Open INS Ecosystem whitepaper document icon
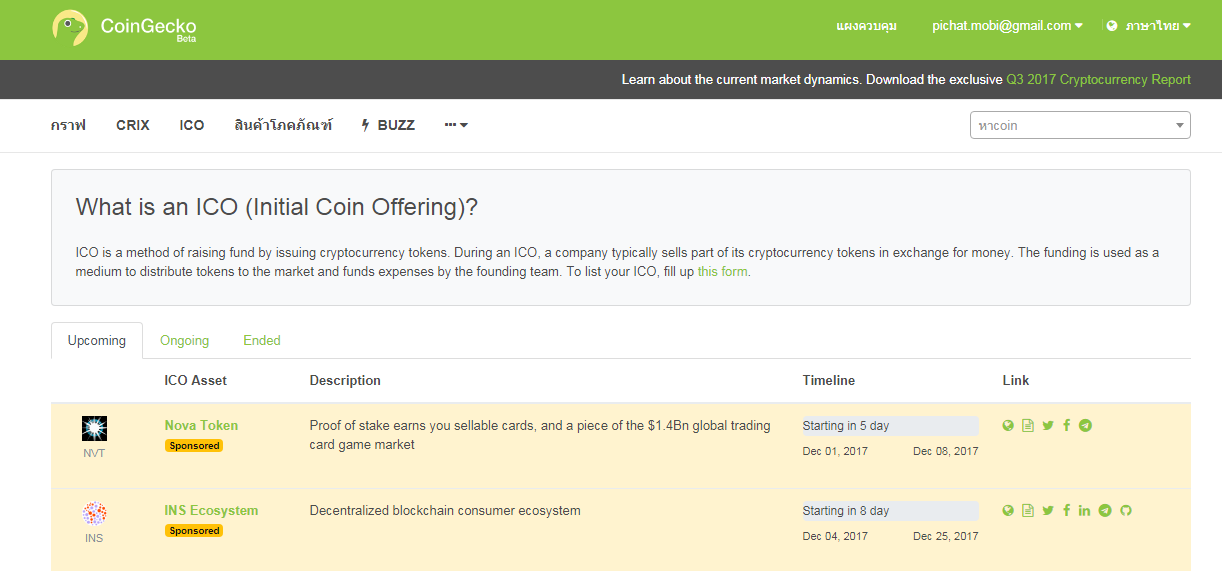The width and height of the screenshot is (1222, 571). (1028, 510)
